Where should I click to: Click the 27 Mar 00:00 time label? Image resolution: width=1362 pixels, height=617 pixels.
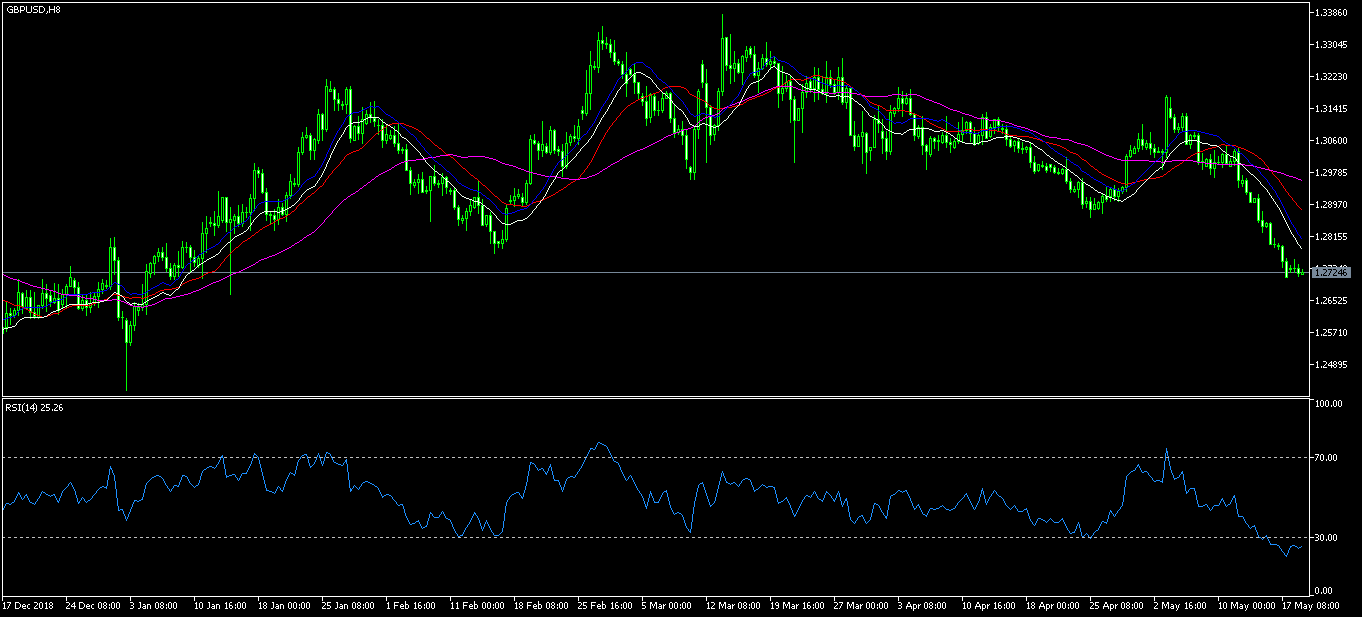(861, 606)
